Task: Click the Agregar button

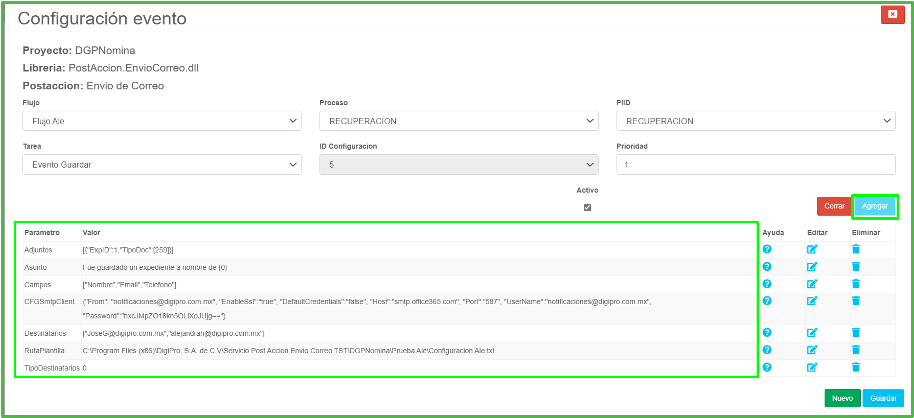Action: pos(874,206)
